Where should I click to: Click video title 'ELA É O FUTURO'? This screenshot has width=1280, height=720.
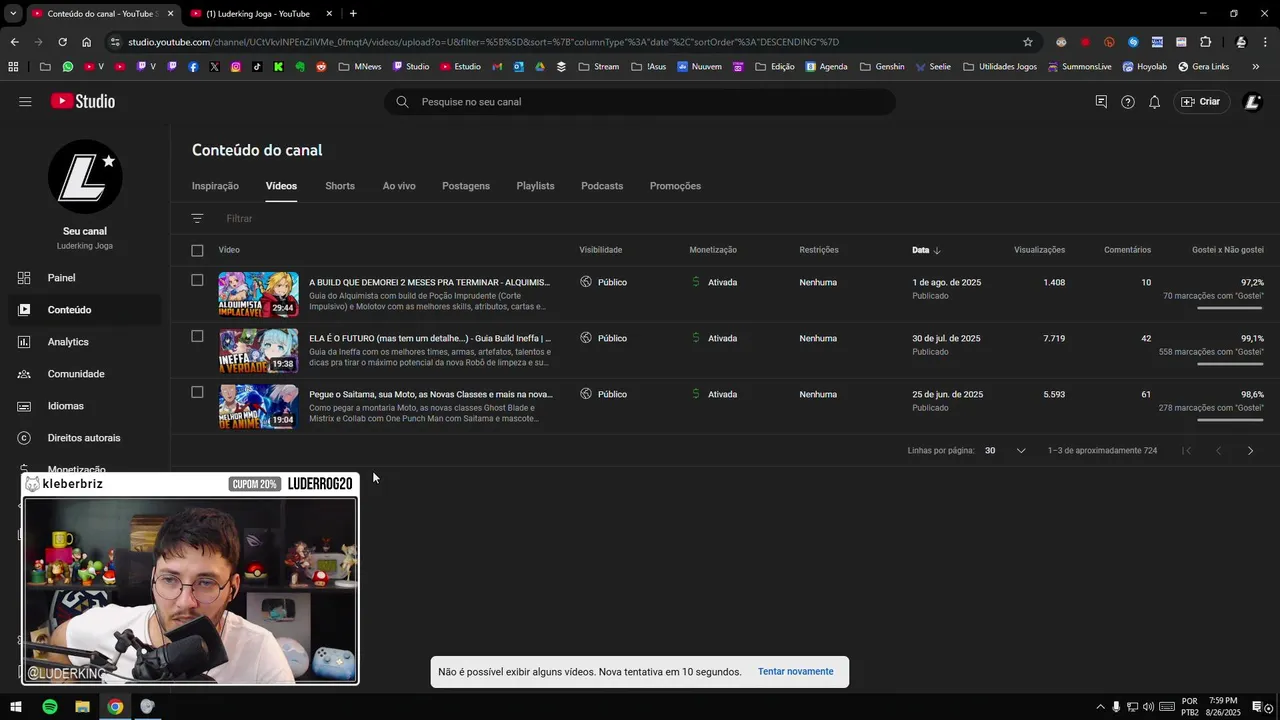point(430,338)
